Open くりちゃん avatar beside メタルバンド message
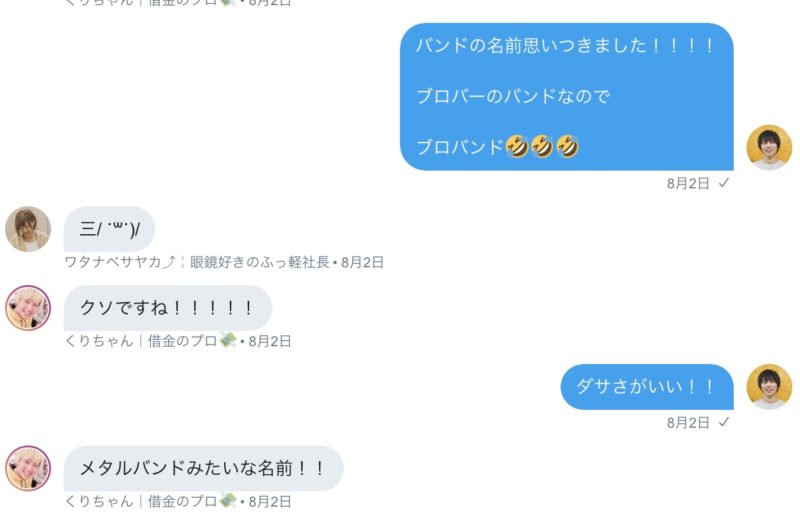Viewport: 800px width, 513px height. click(x=28, y=468)
